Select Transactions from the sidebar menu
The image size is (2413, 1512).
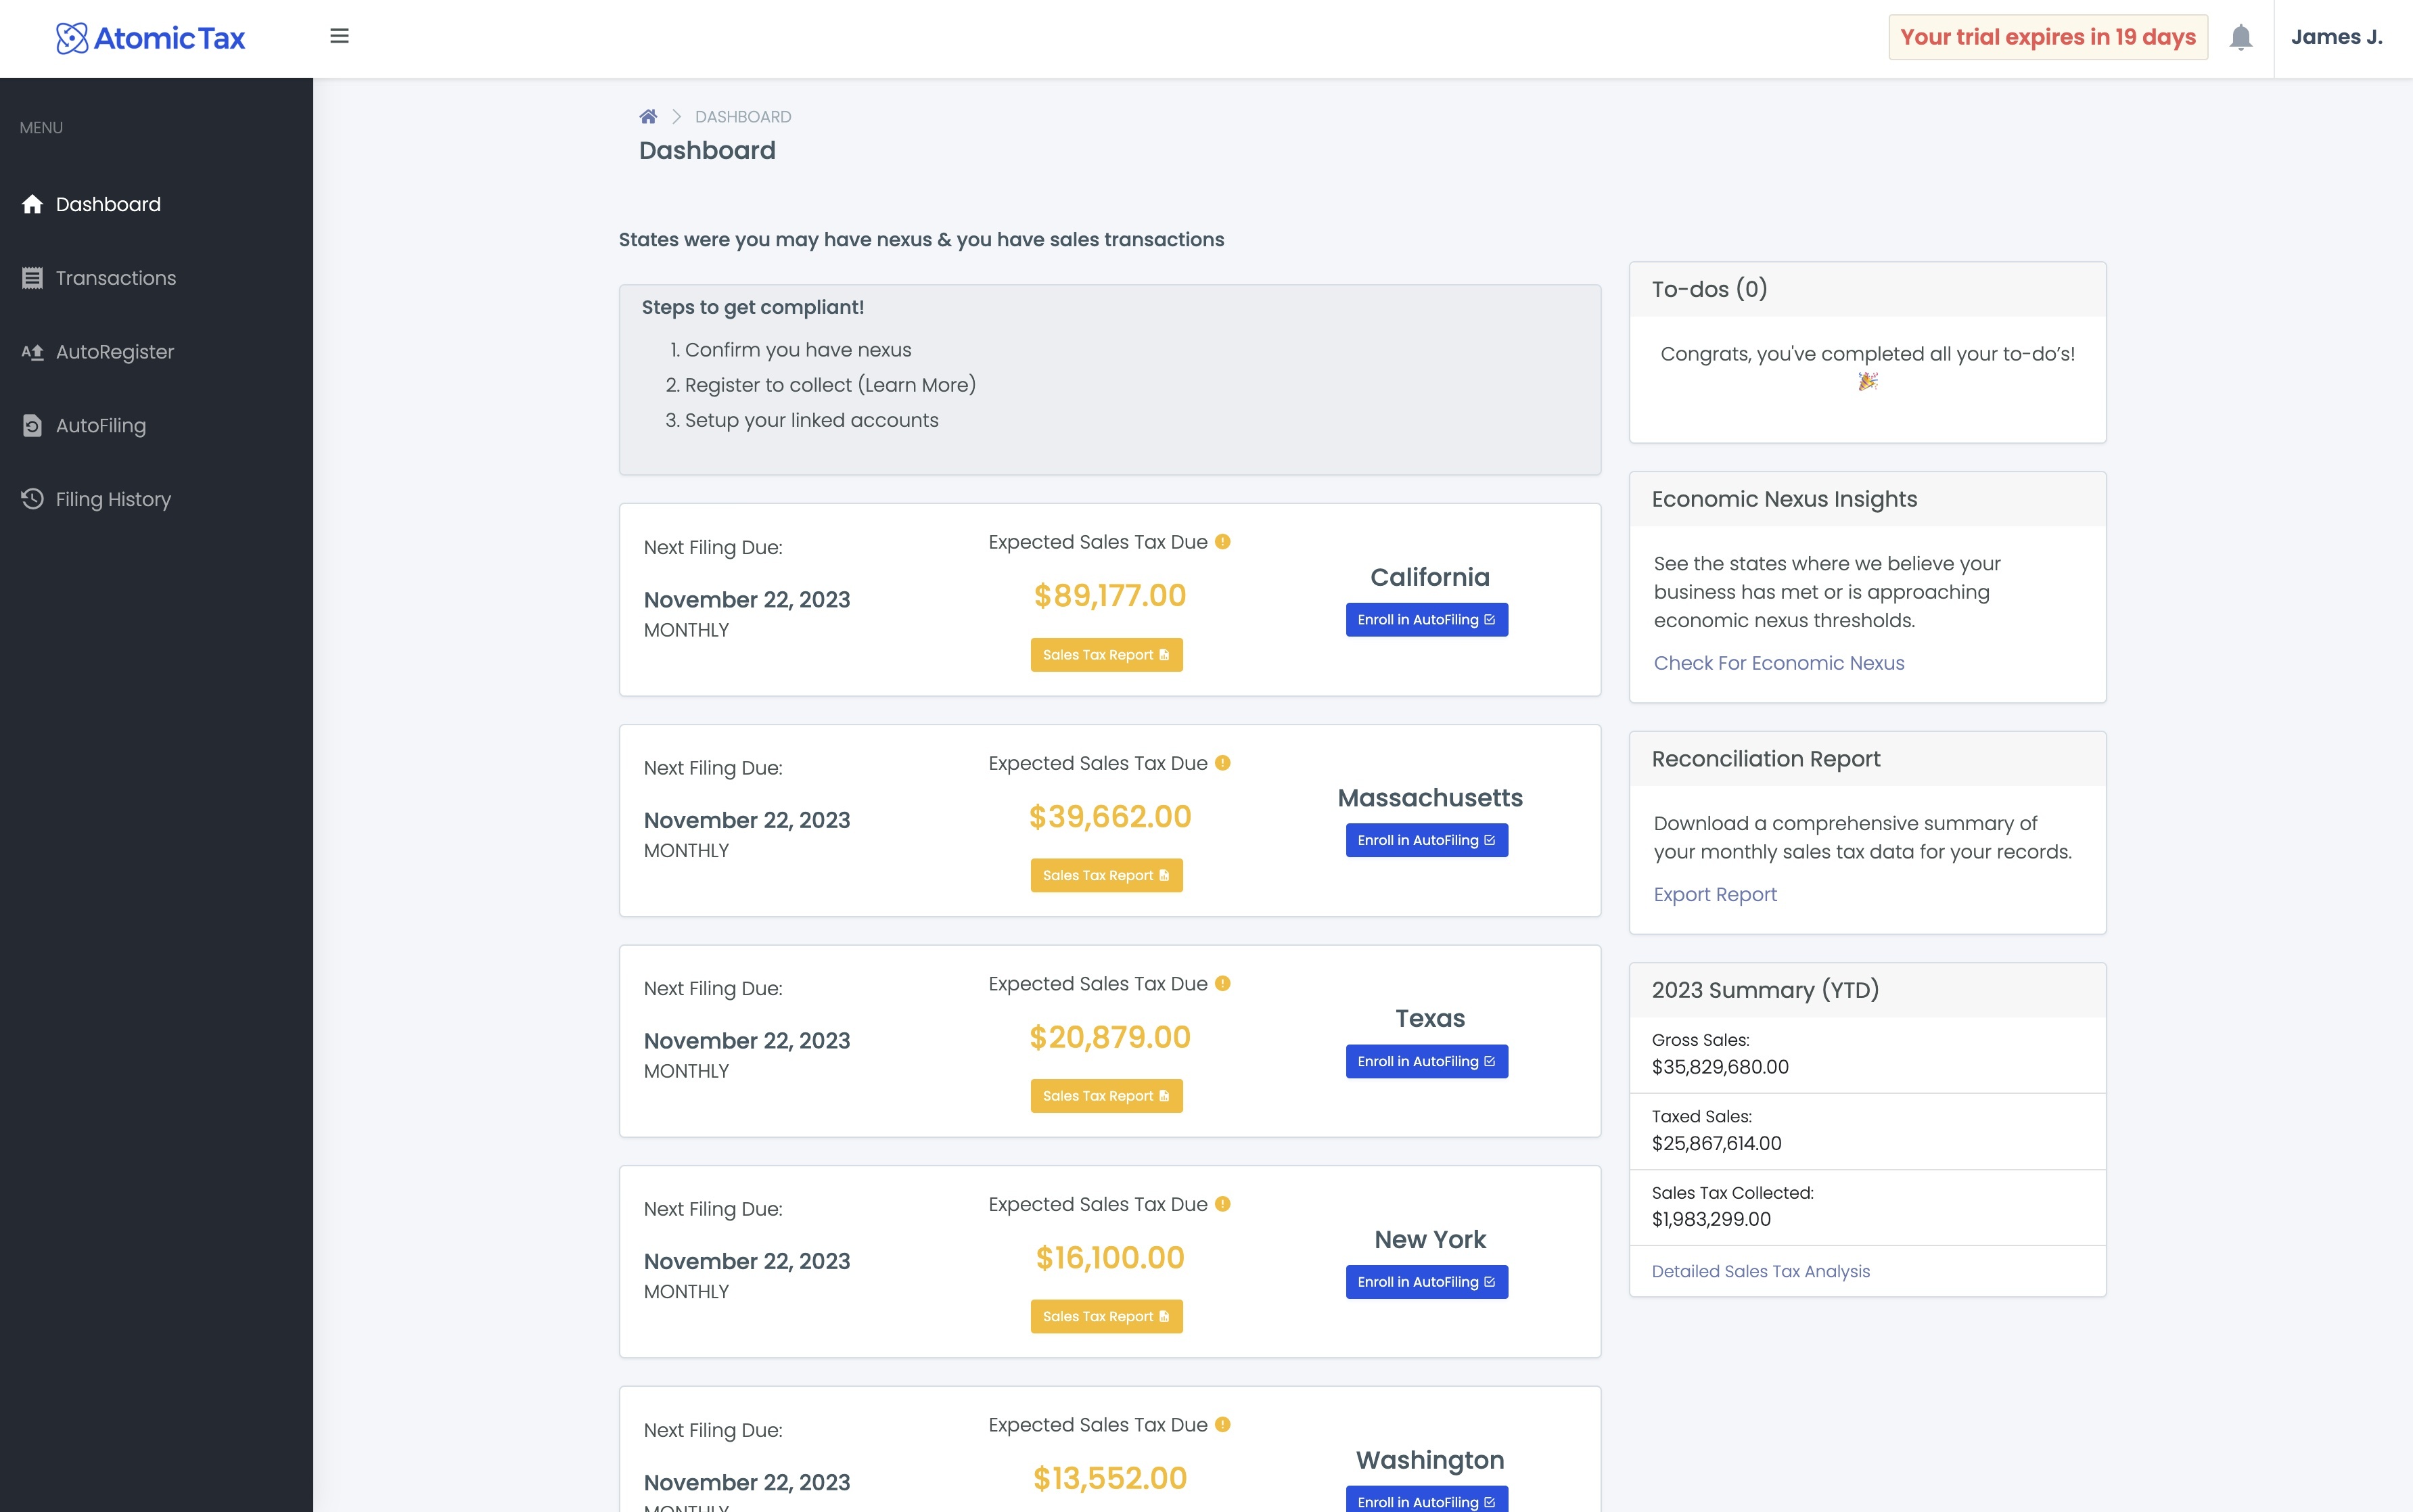point(115,277)
